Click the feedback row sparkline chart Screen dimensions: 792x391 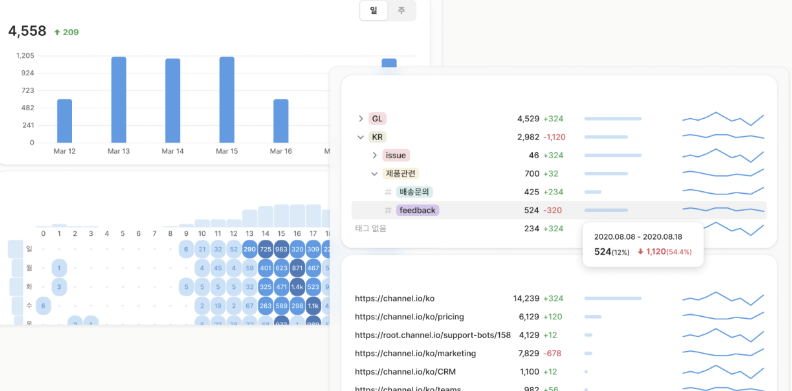click(723, 210)
